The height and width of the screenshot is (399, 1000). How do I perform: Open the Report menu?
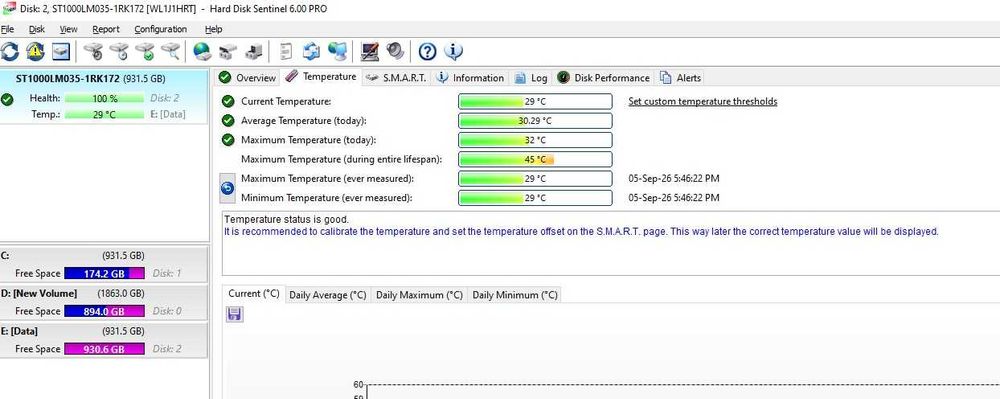(x=106, y=29)
